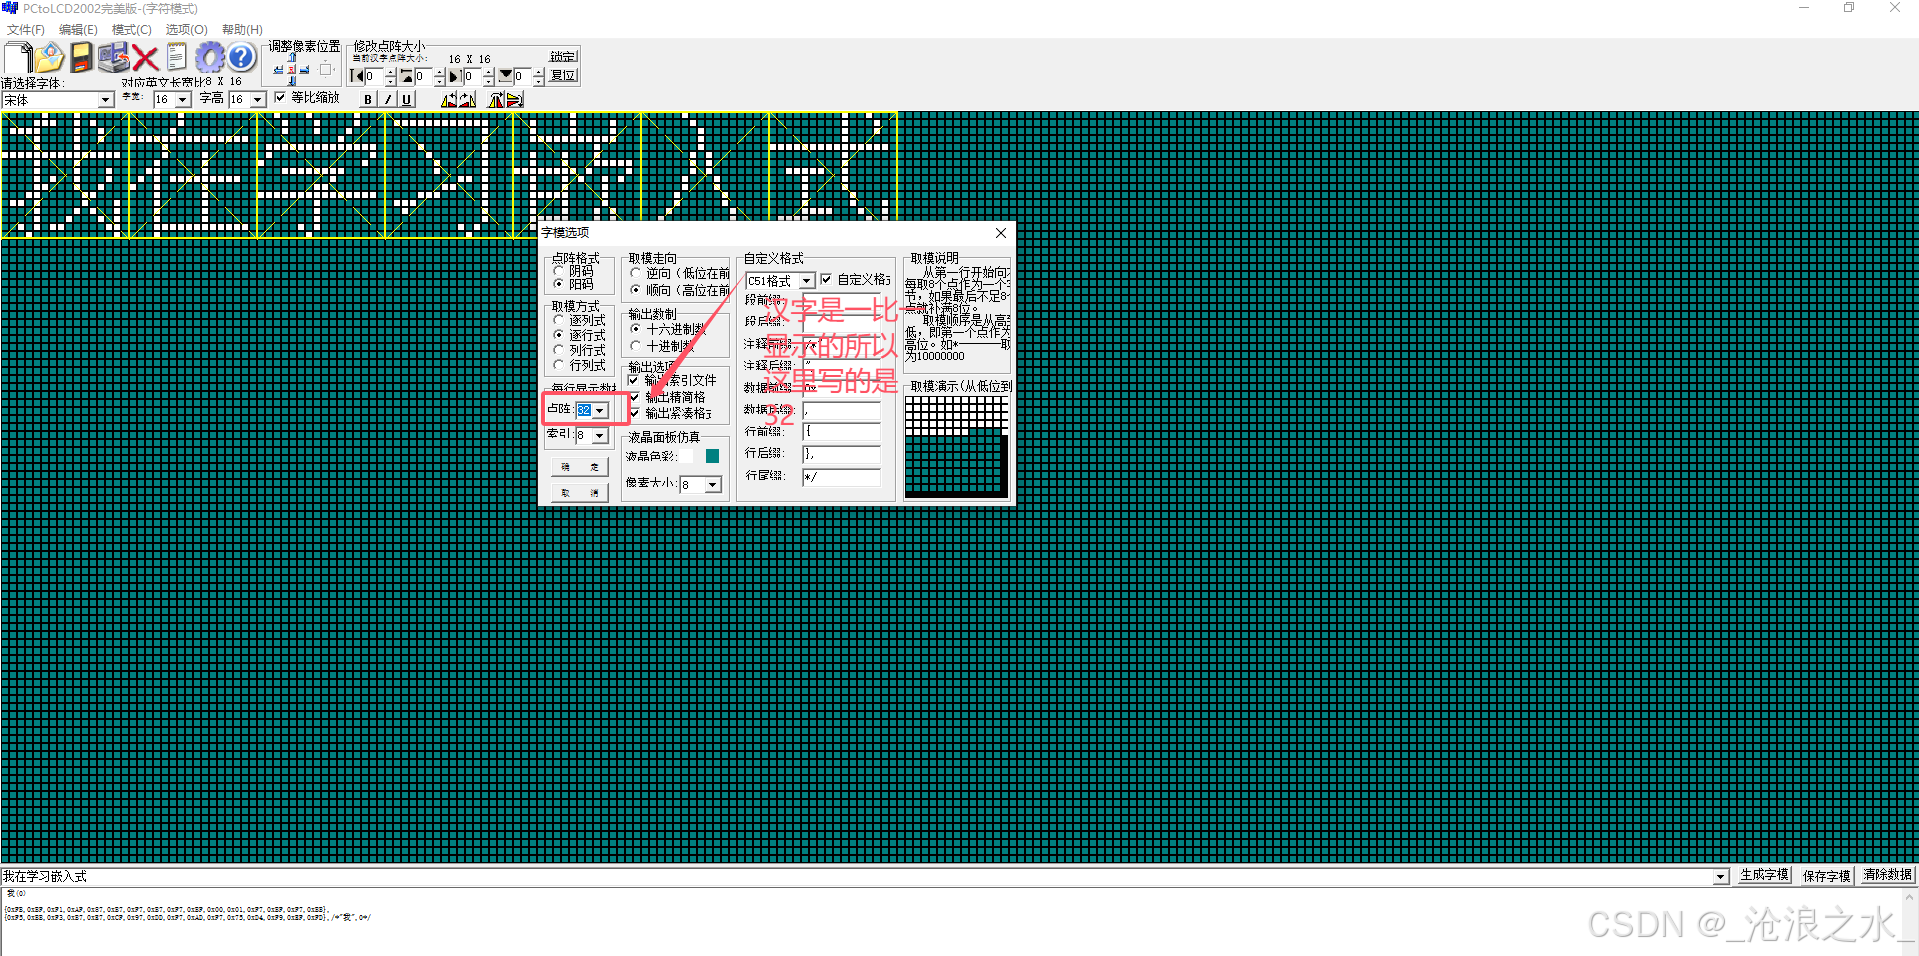This screenshot has width=1919, height=956.
Task: Open the 文件(F) menu
Action: [27, 29]
